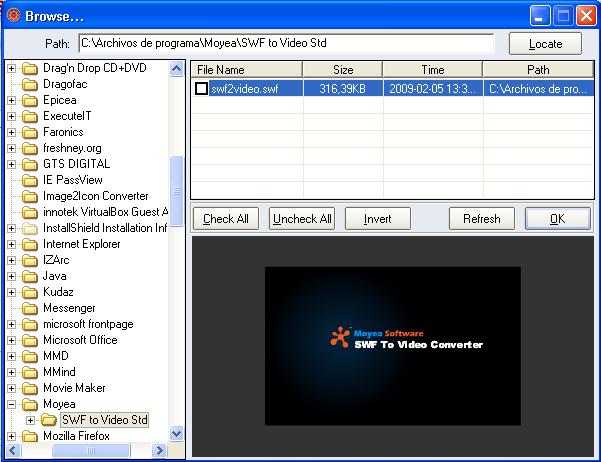Click the Java folder icon

coord(30,276)
